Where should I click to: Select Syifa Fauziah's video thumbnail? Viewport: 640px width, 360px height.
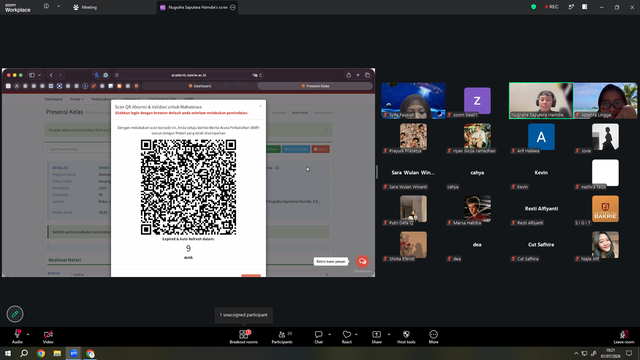413,101
